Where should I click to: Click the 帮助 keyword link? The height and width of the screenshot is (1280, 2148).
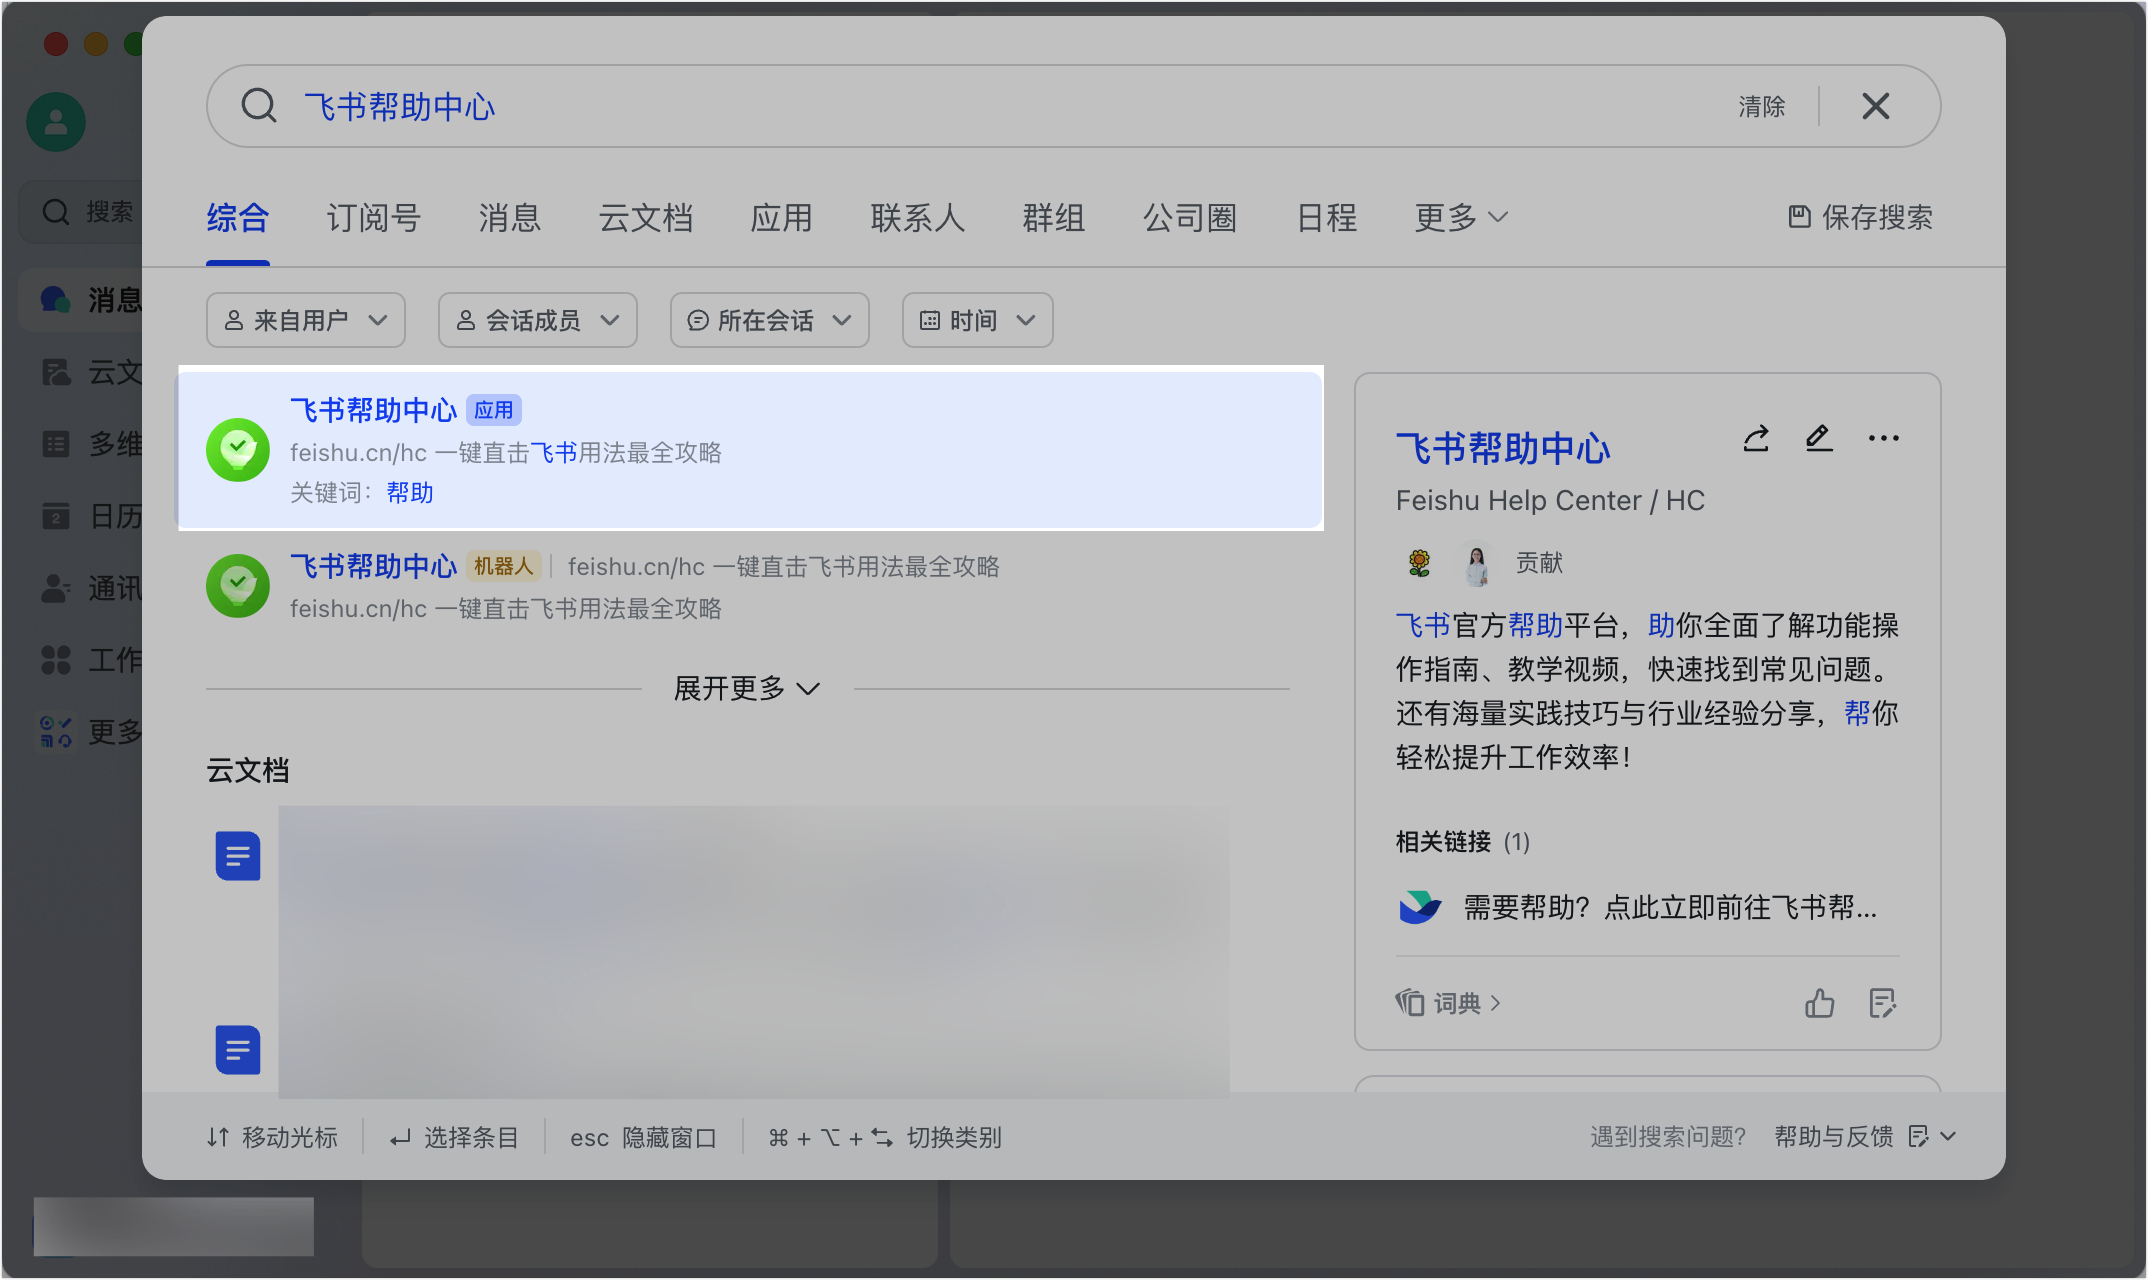point(410,493)
